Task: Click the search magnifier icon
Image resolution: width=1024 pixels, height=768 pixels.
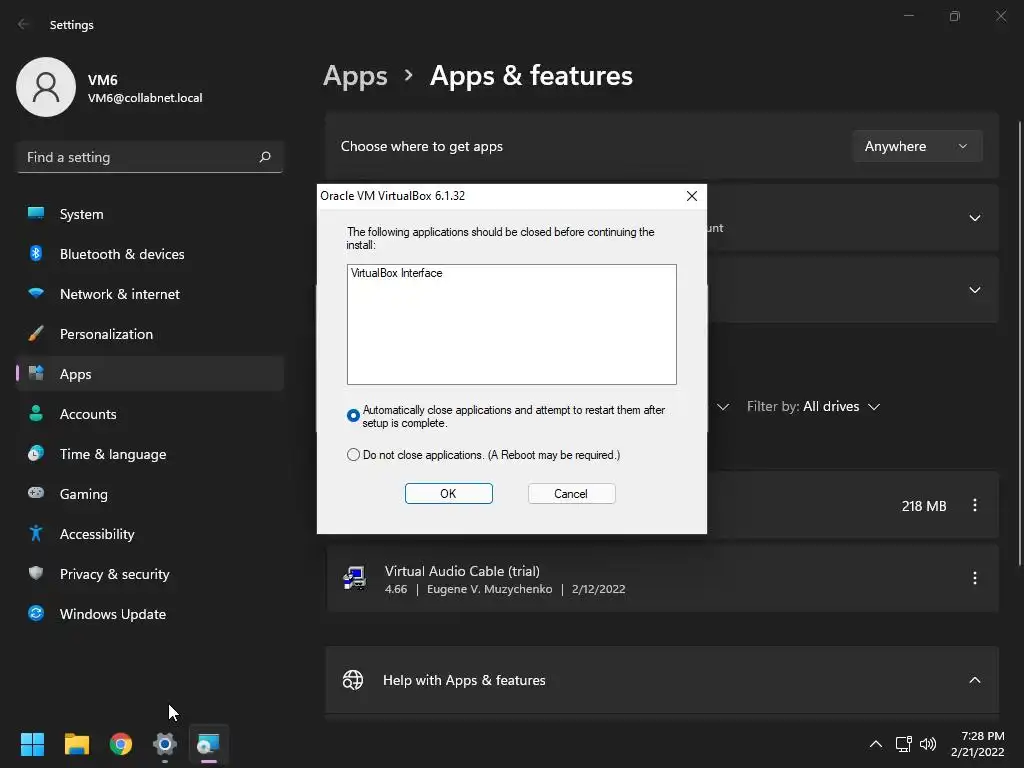Action: (x=265, y=157)
